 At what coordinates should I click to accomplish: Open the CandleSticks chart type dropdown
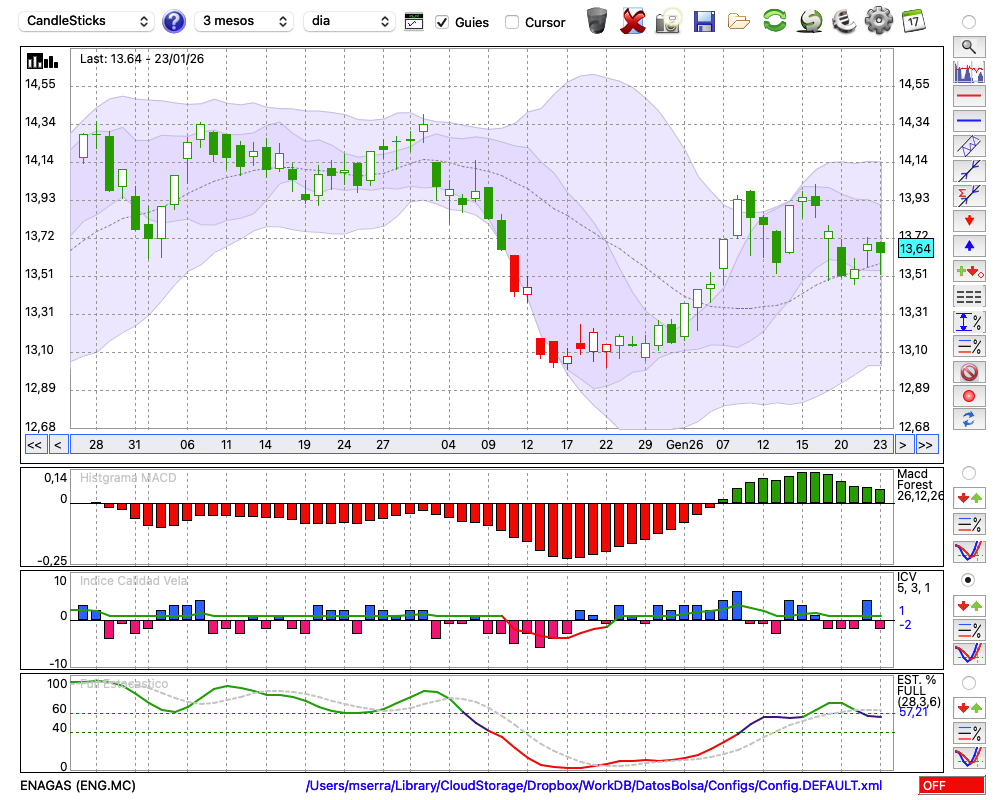tap(88, 21)
